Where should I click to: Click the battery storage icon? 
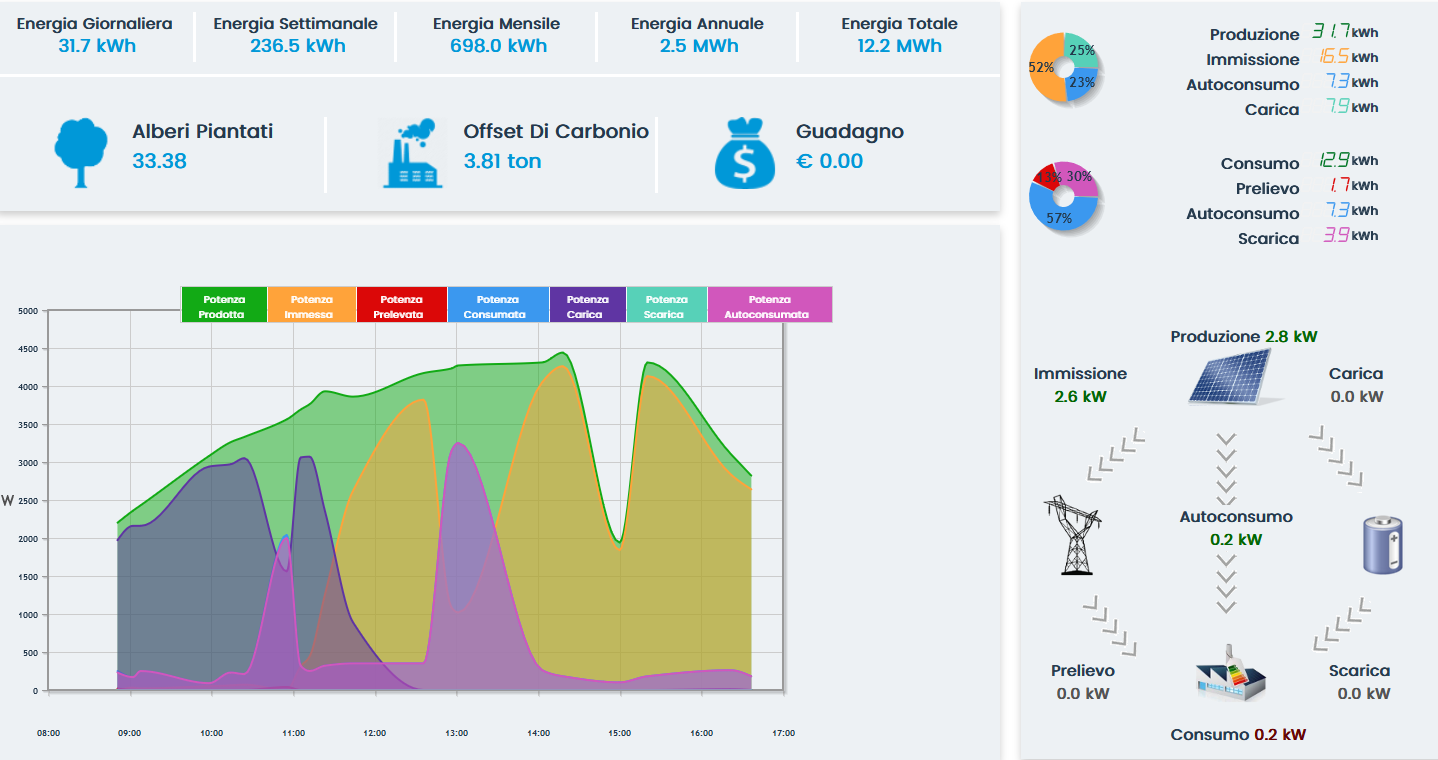pos(1384,545)
